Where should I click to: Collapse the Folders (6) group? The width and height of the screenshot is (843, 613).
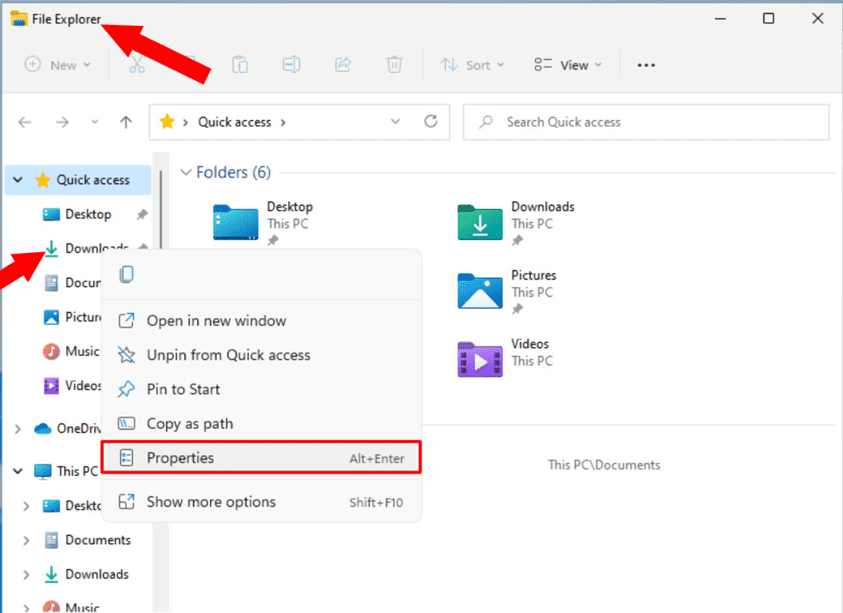click(185, 173)
